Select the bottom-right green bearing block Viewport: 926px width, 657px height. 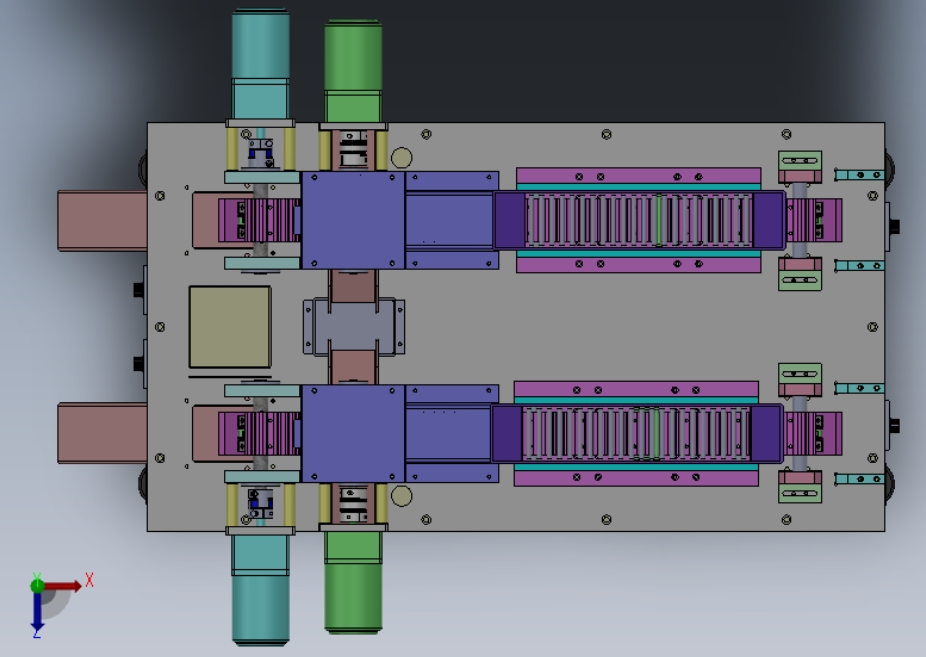point(800,493)
